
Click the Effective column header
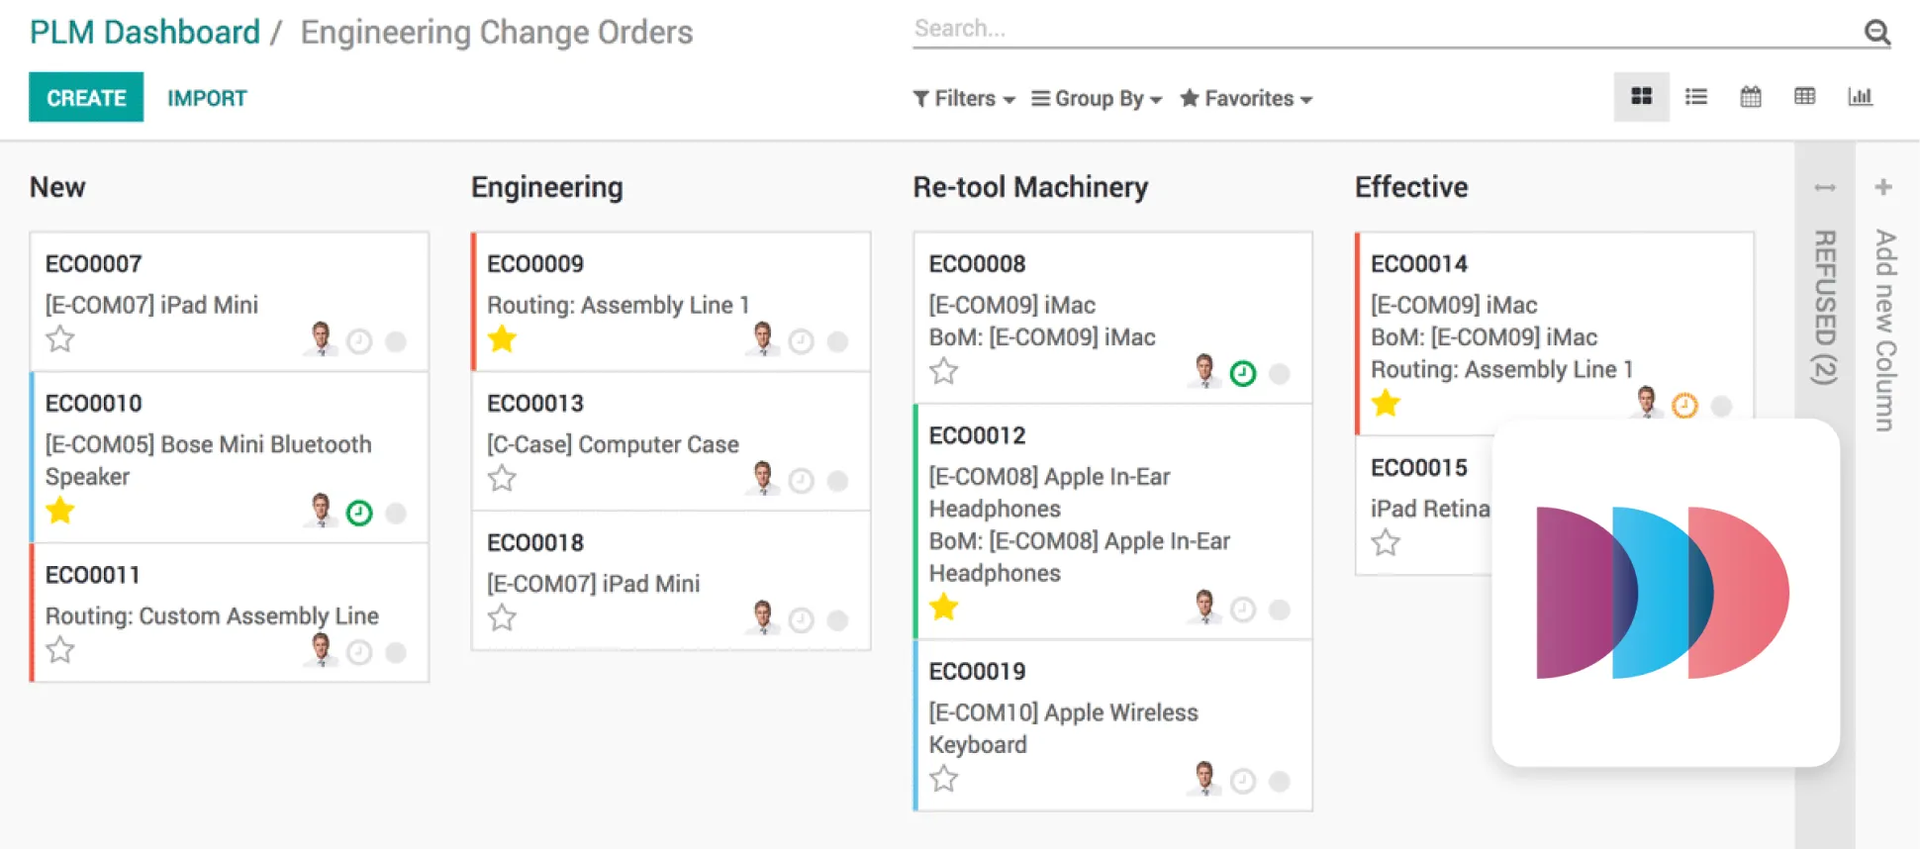click(1411, 187)
